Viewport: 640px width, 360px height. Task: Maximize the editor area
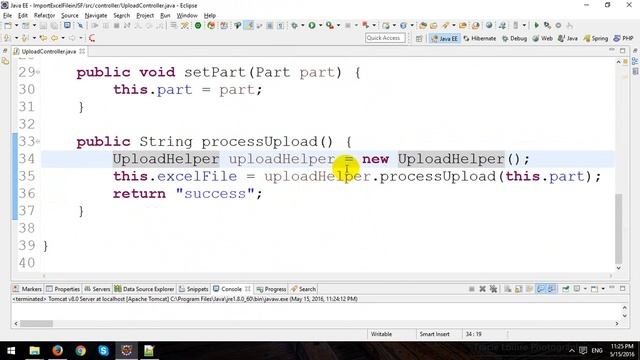tap(622, 51)
